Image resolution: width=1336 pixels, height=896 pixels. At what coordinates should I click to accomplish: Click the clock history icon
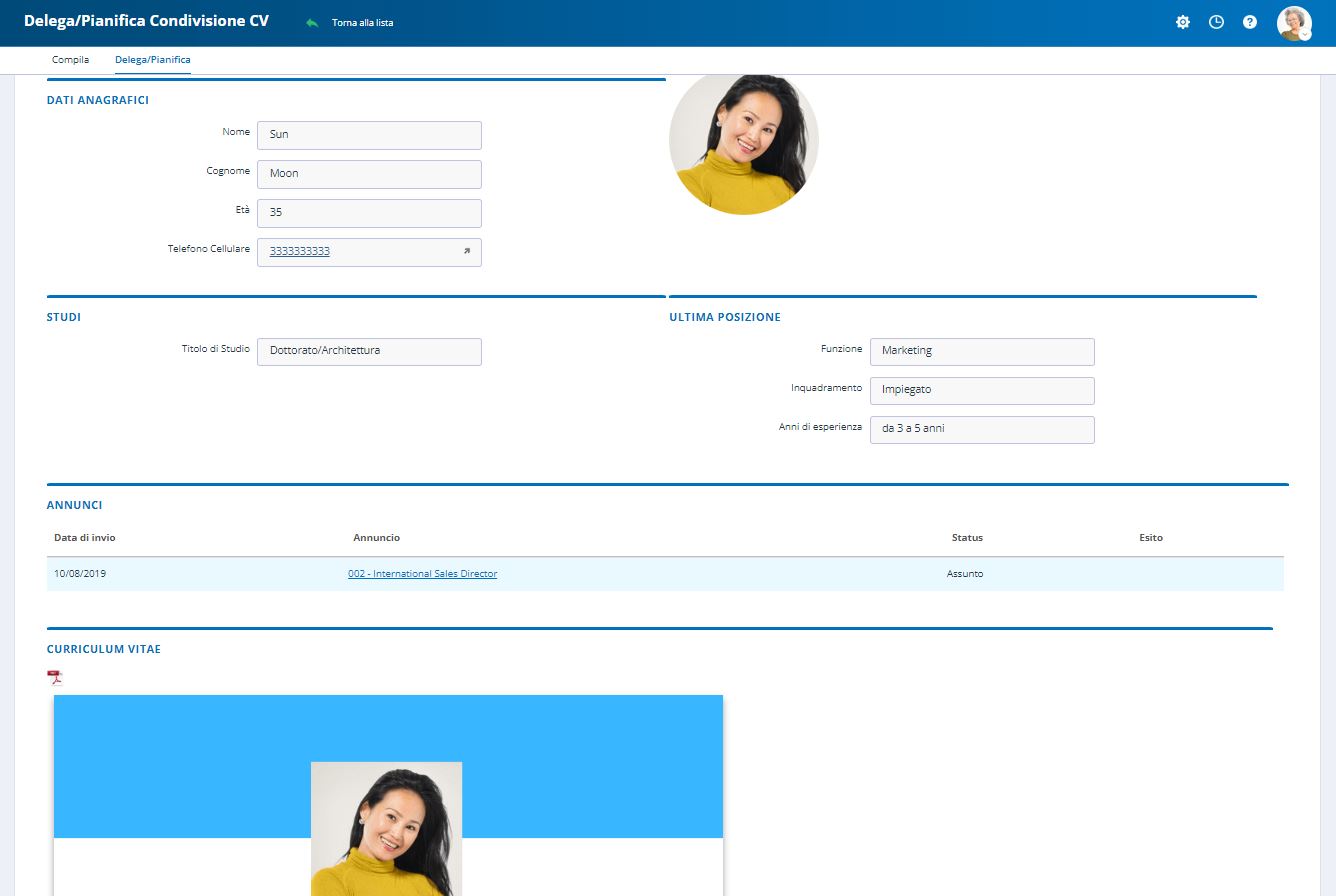(1216, 22)
